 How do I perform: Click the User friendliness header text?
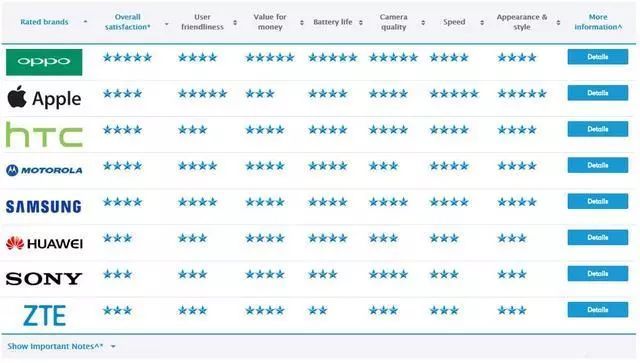pyautogui.click(x=202, y=22)
